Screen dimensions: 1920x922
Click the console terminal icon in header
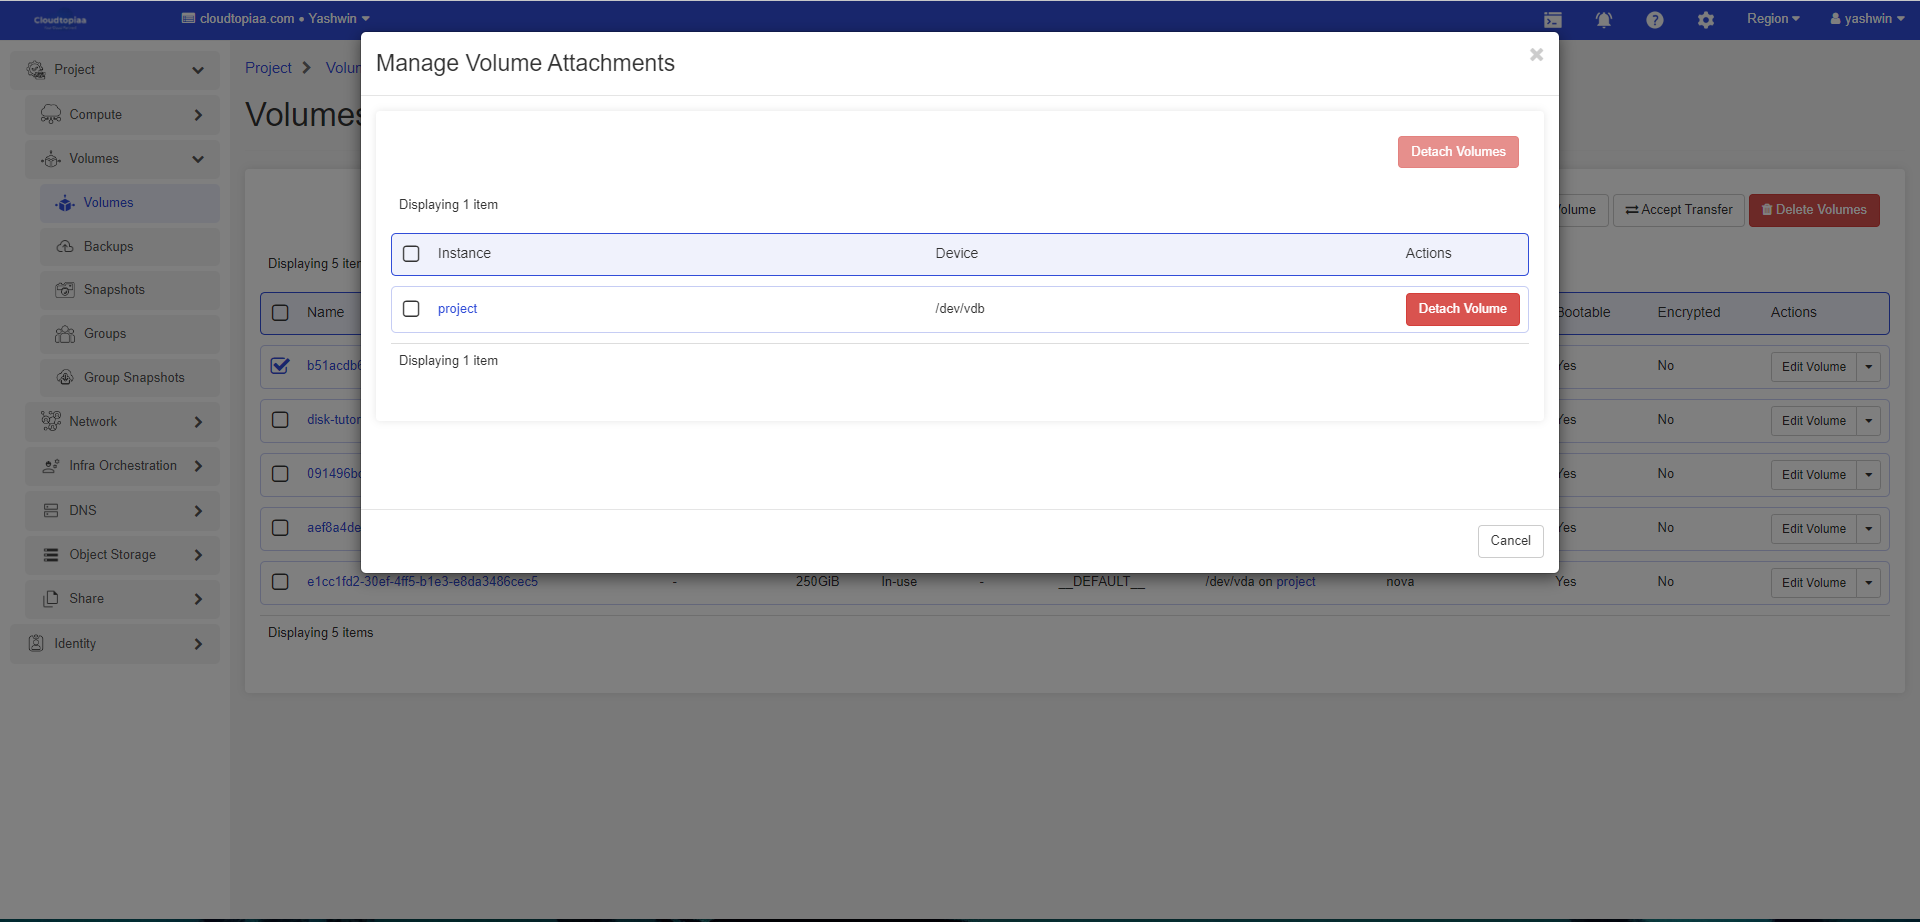[x=1552, y=20]
